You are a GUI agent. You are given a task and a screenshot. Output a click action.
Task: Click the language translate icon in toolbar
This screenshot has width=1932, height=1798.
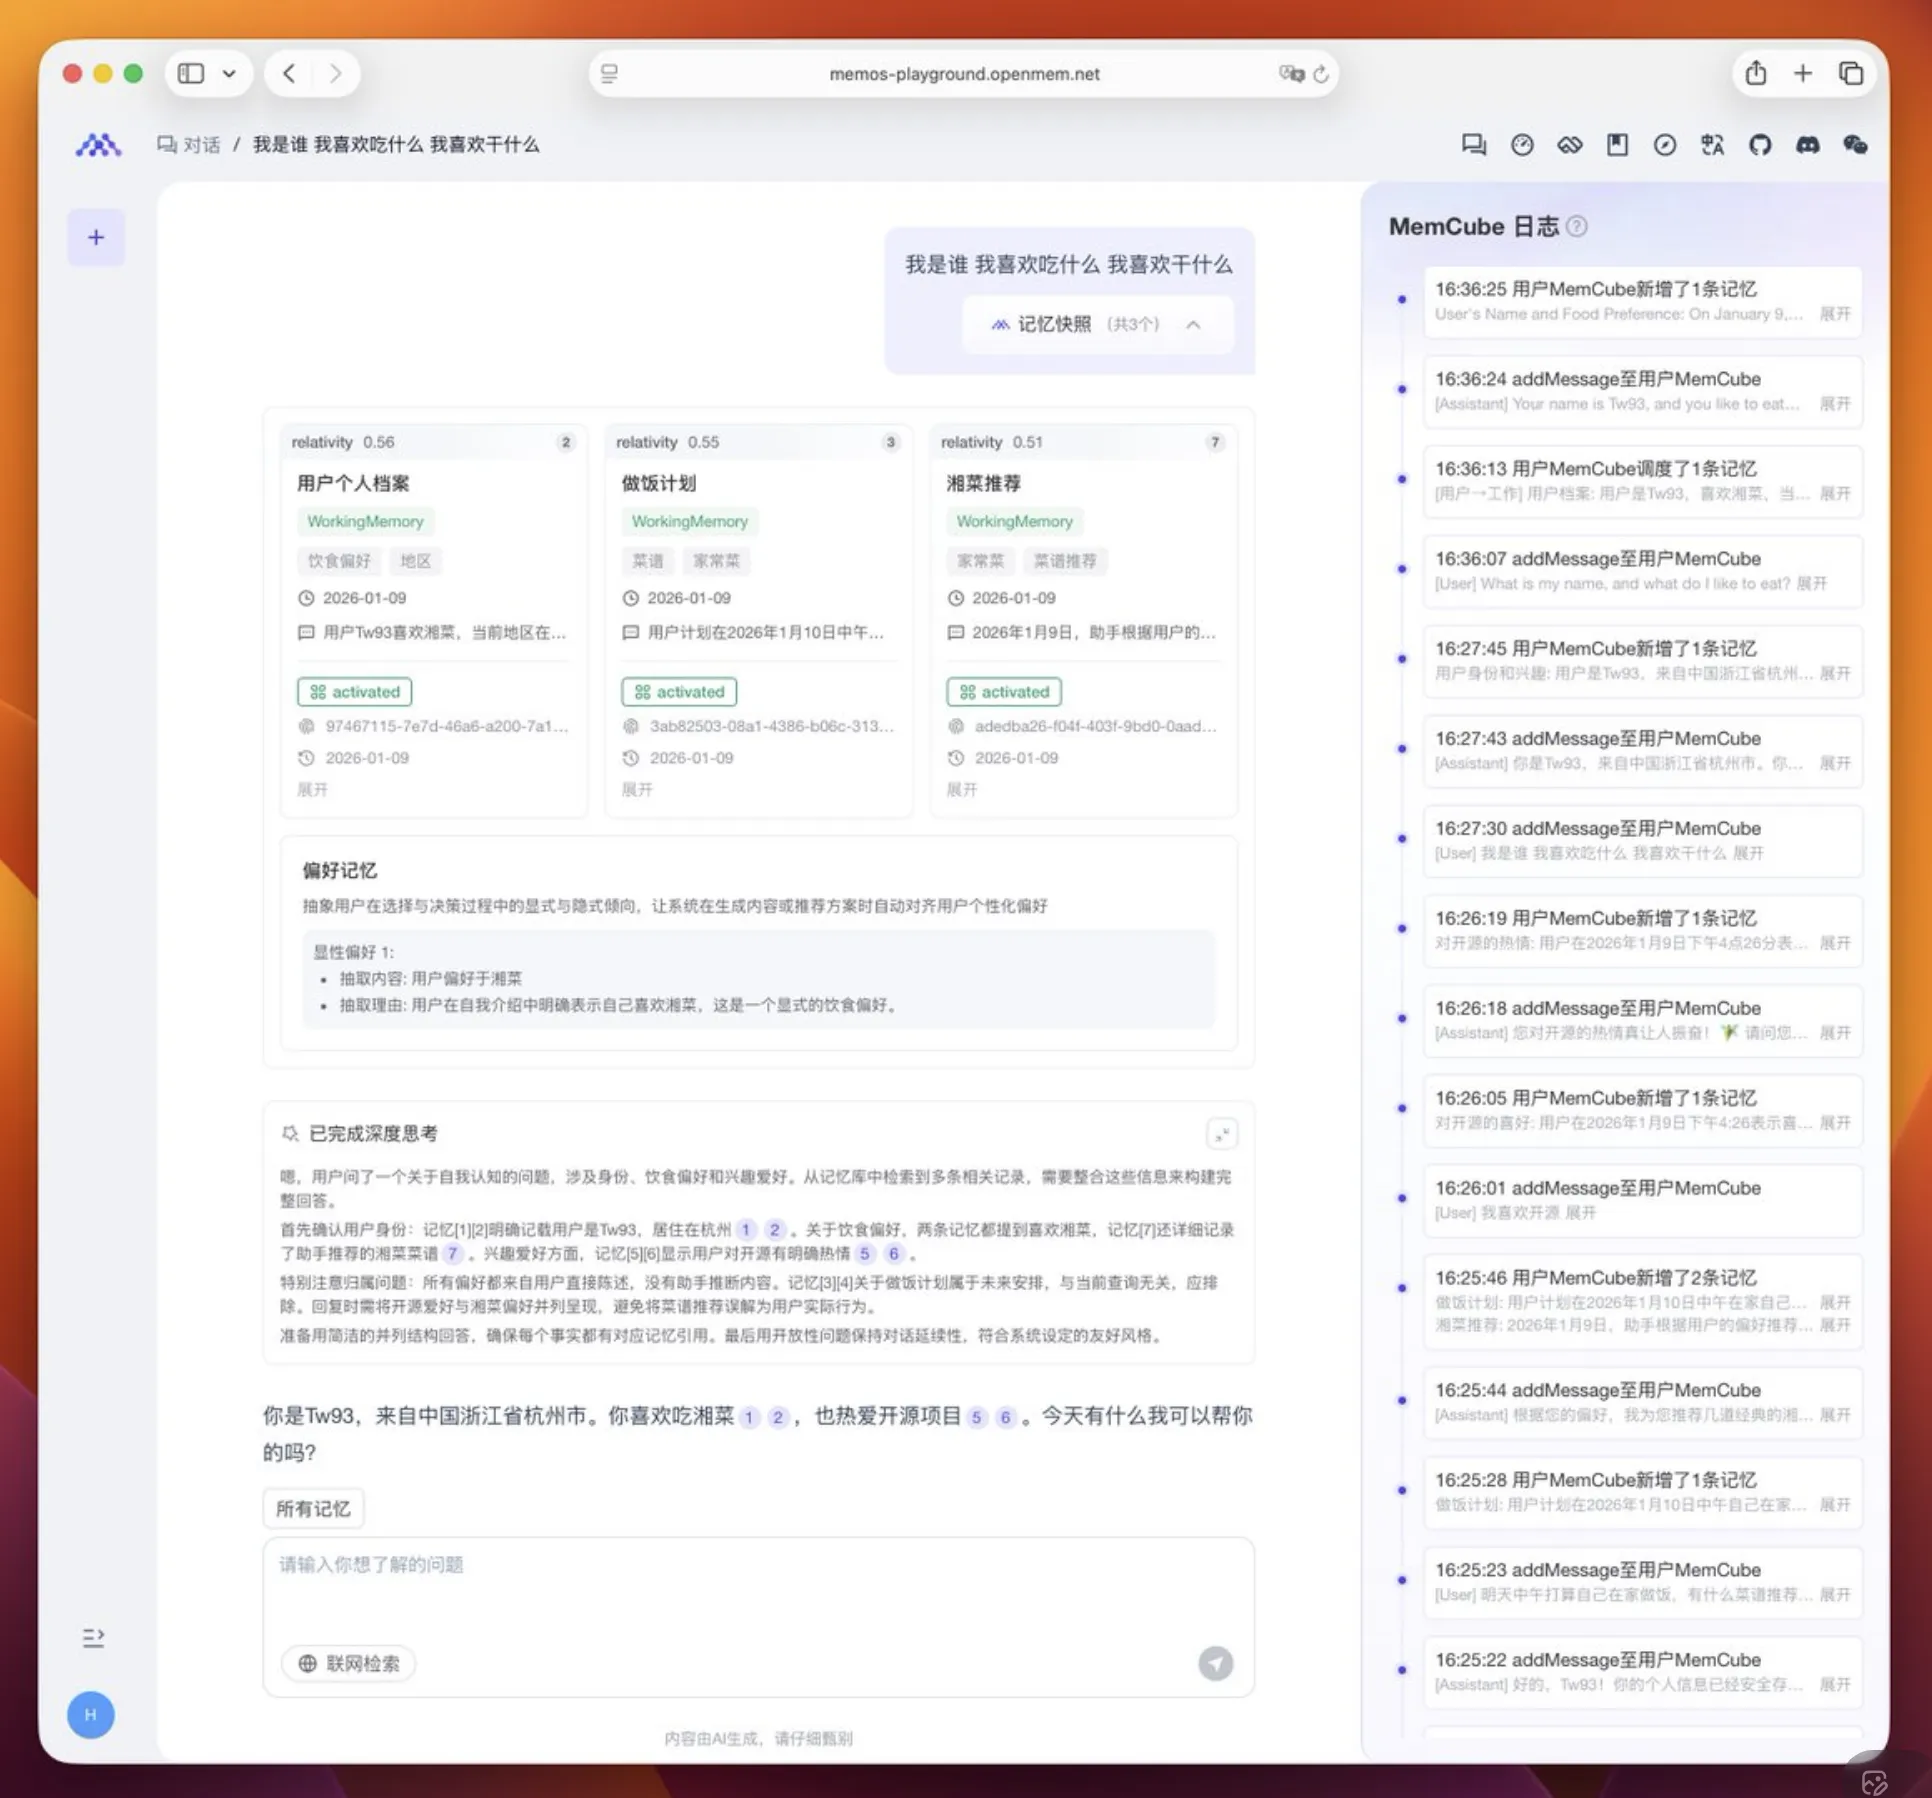pos(1712,145)
